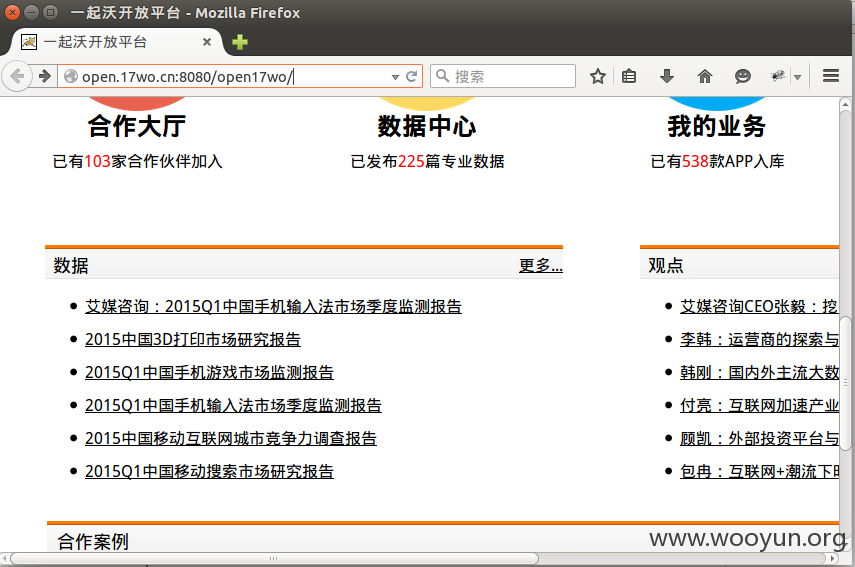
Task: Click the 数据 section header
Action: click(x=71, y=266)
